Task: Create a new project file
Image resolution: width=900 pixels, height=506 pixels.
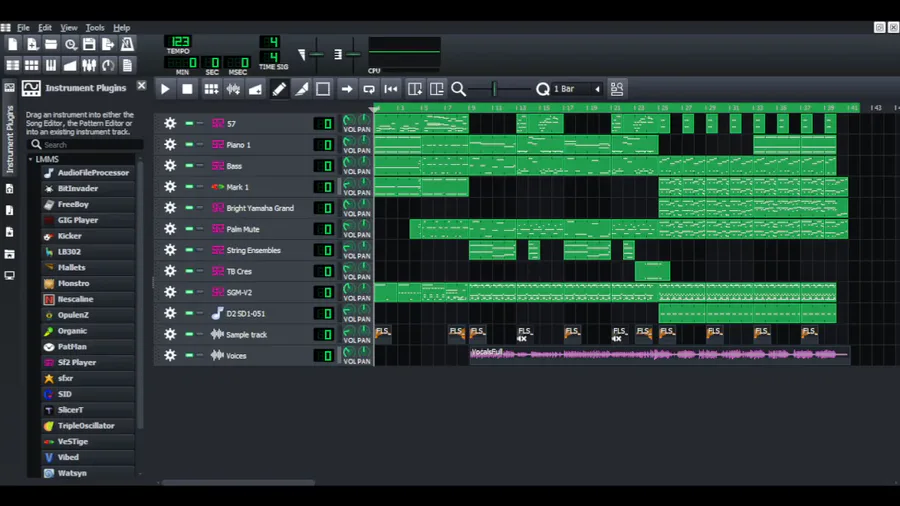Action: click(x=13, y=44)
